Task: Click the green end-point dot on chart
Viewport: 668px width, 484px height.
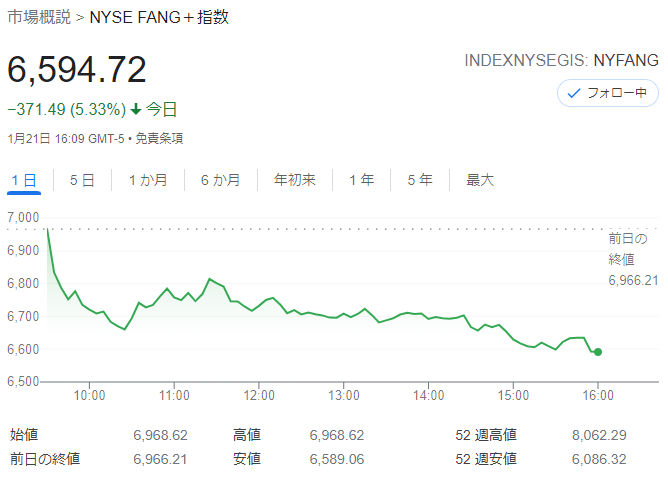Action: pyautogui.click(x=598, y=352)
